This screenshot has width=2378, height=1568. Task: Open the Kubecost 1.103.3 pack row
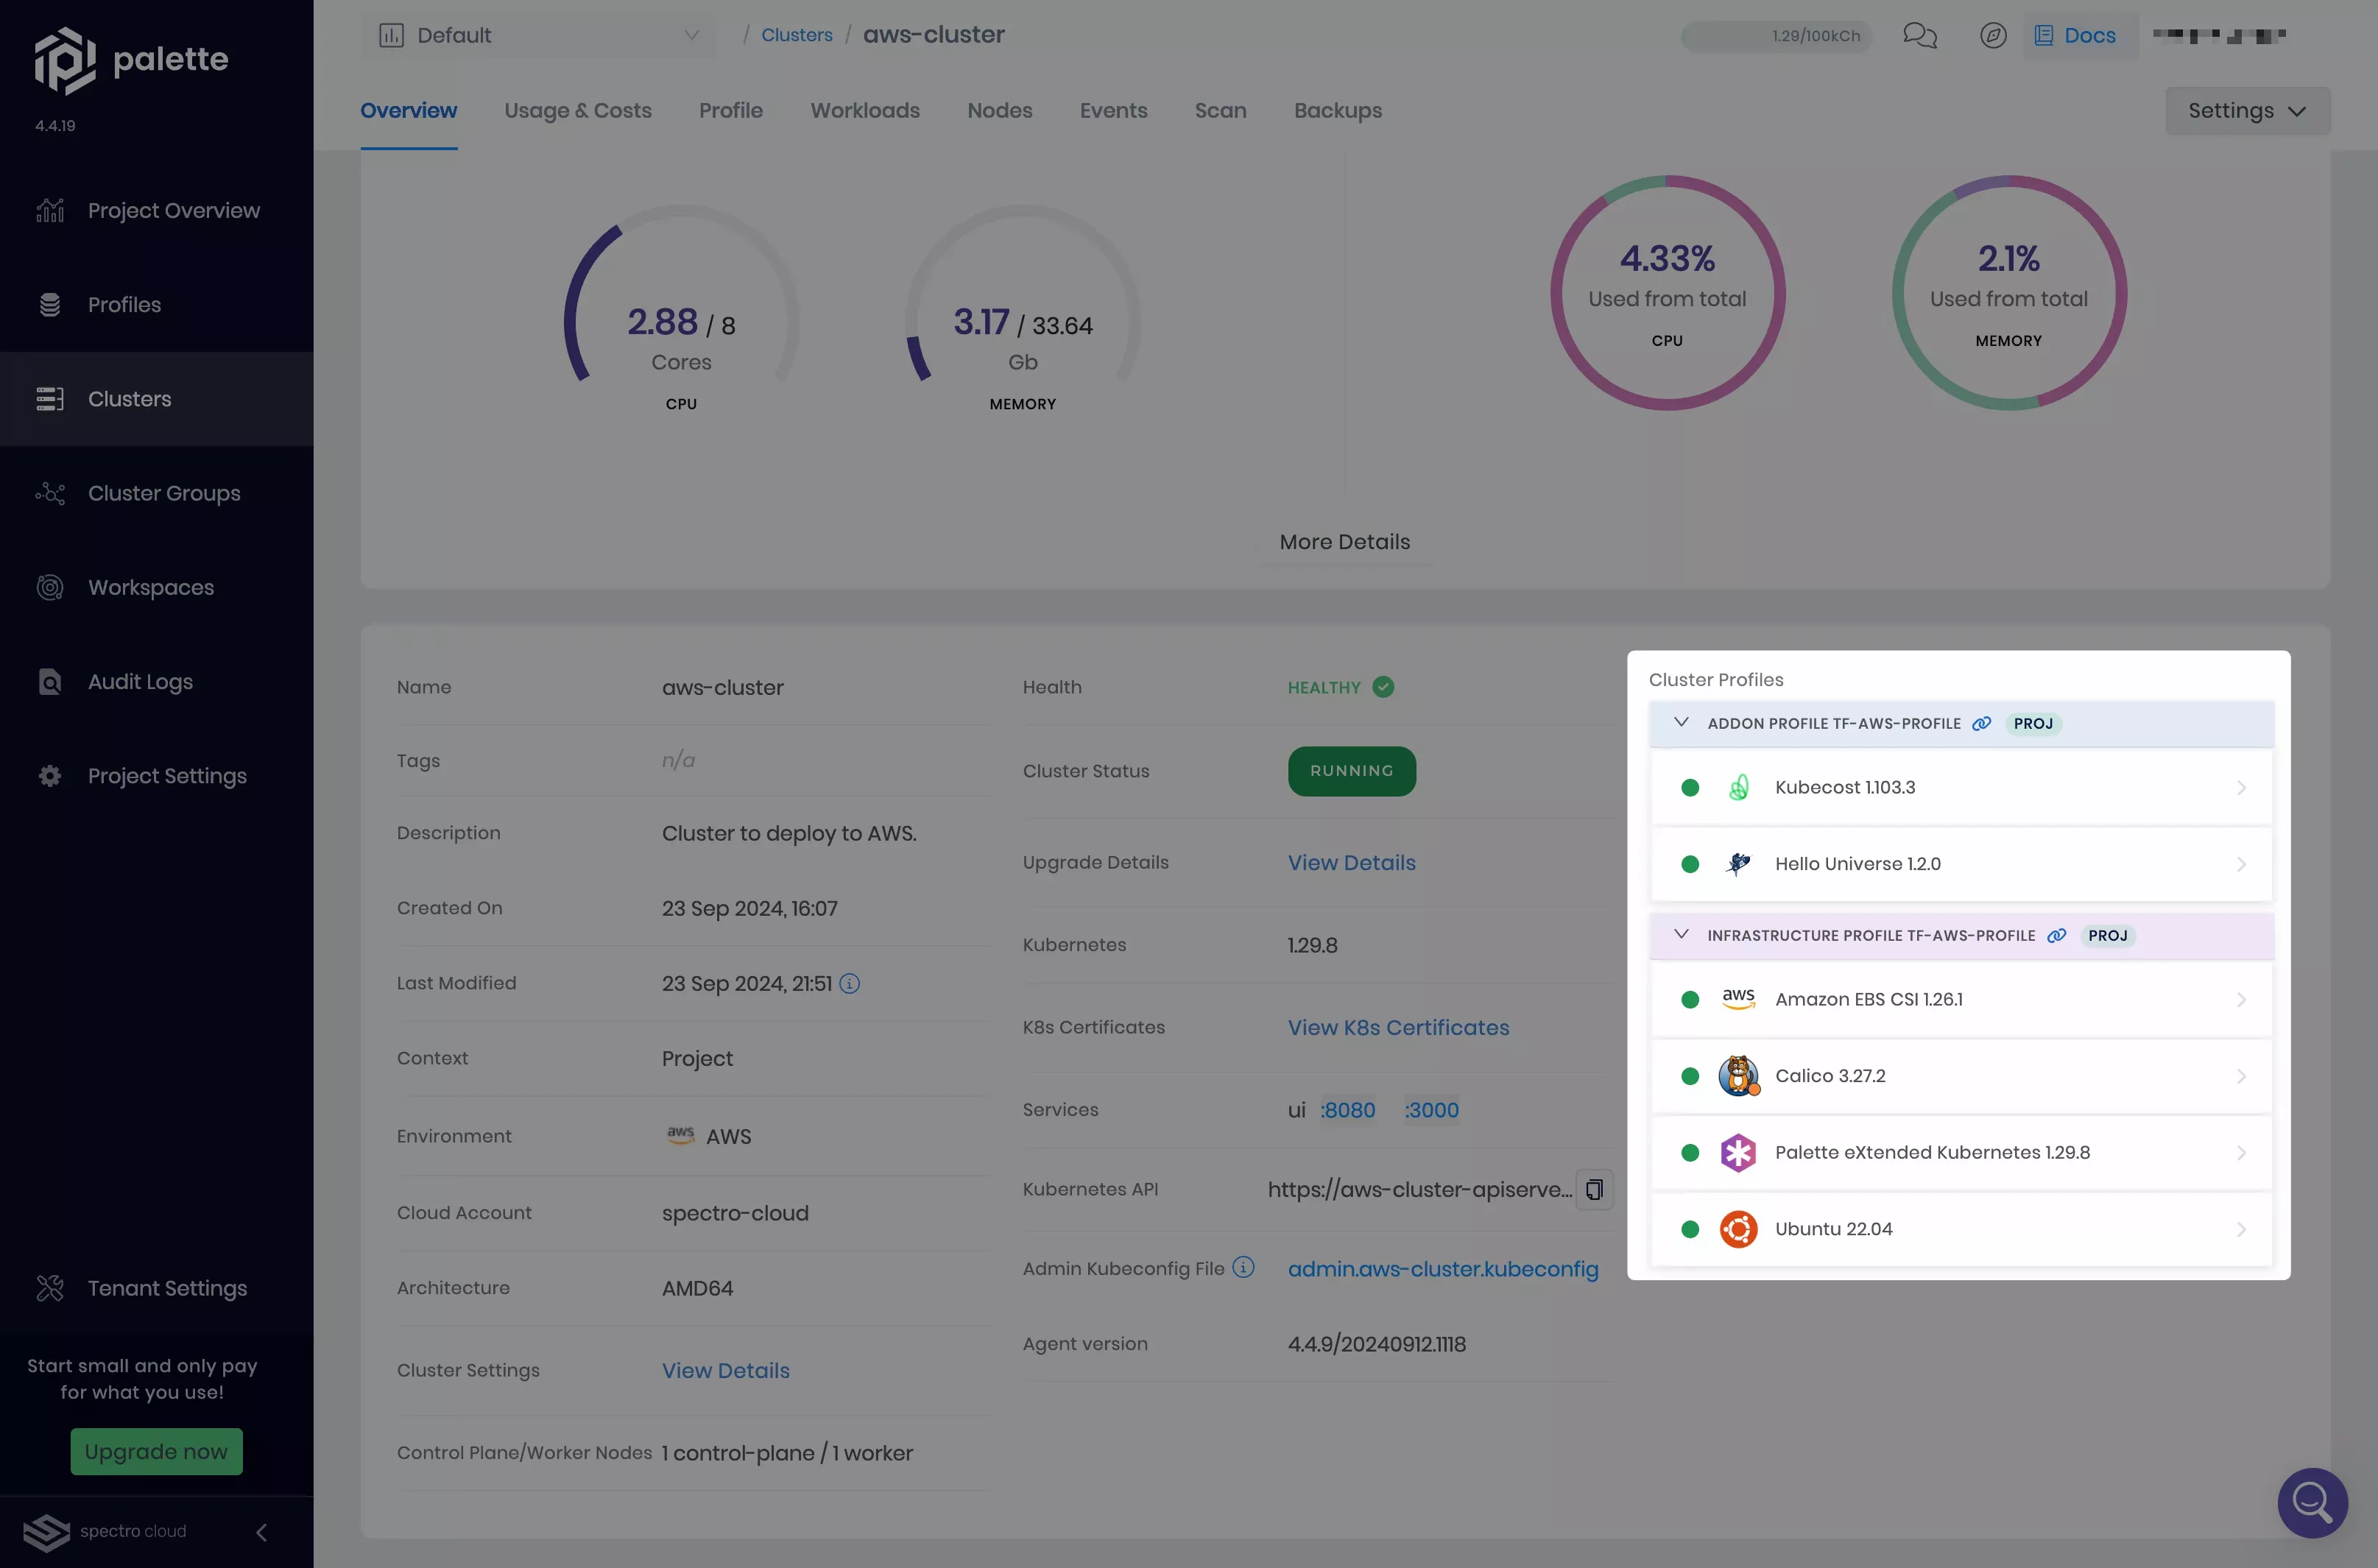coord(1960,787)
